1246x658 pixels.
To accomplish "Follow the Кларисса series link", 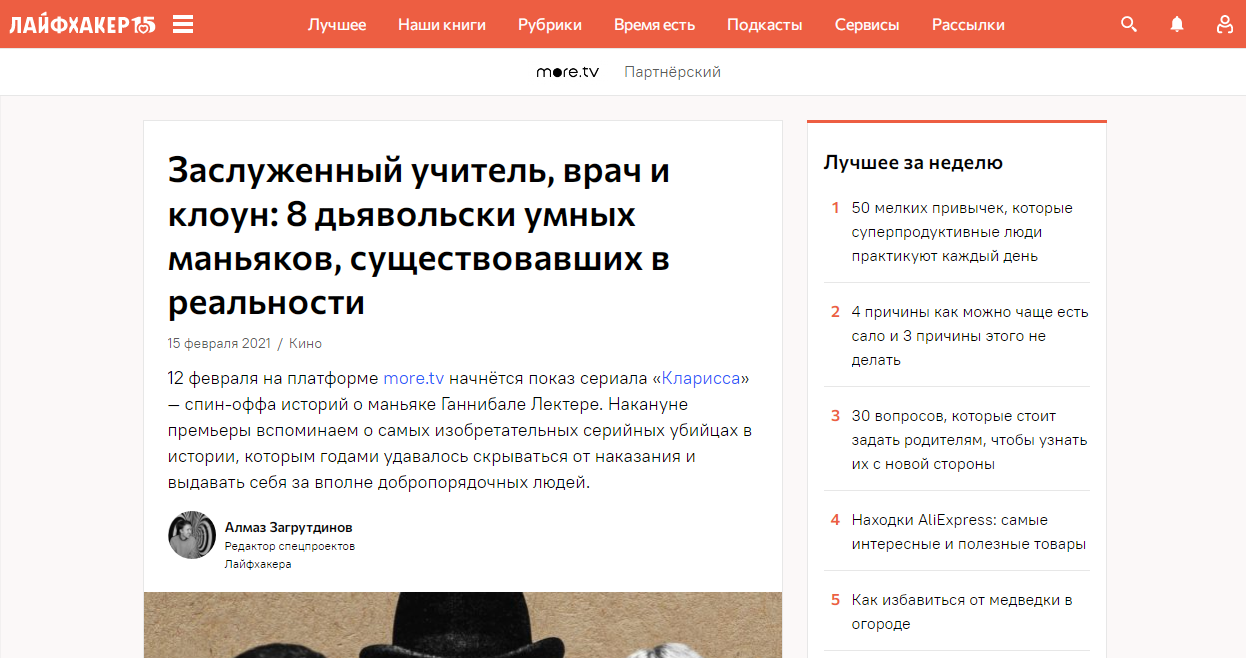I will (701, 379).
